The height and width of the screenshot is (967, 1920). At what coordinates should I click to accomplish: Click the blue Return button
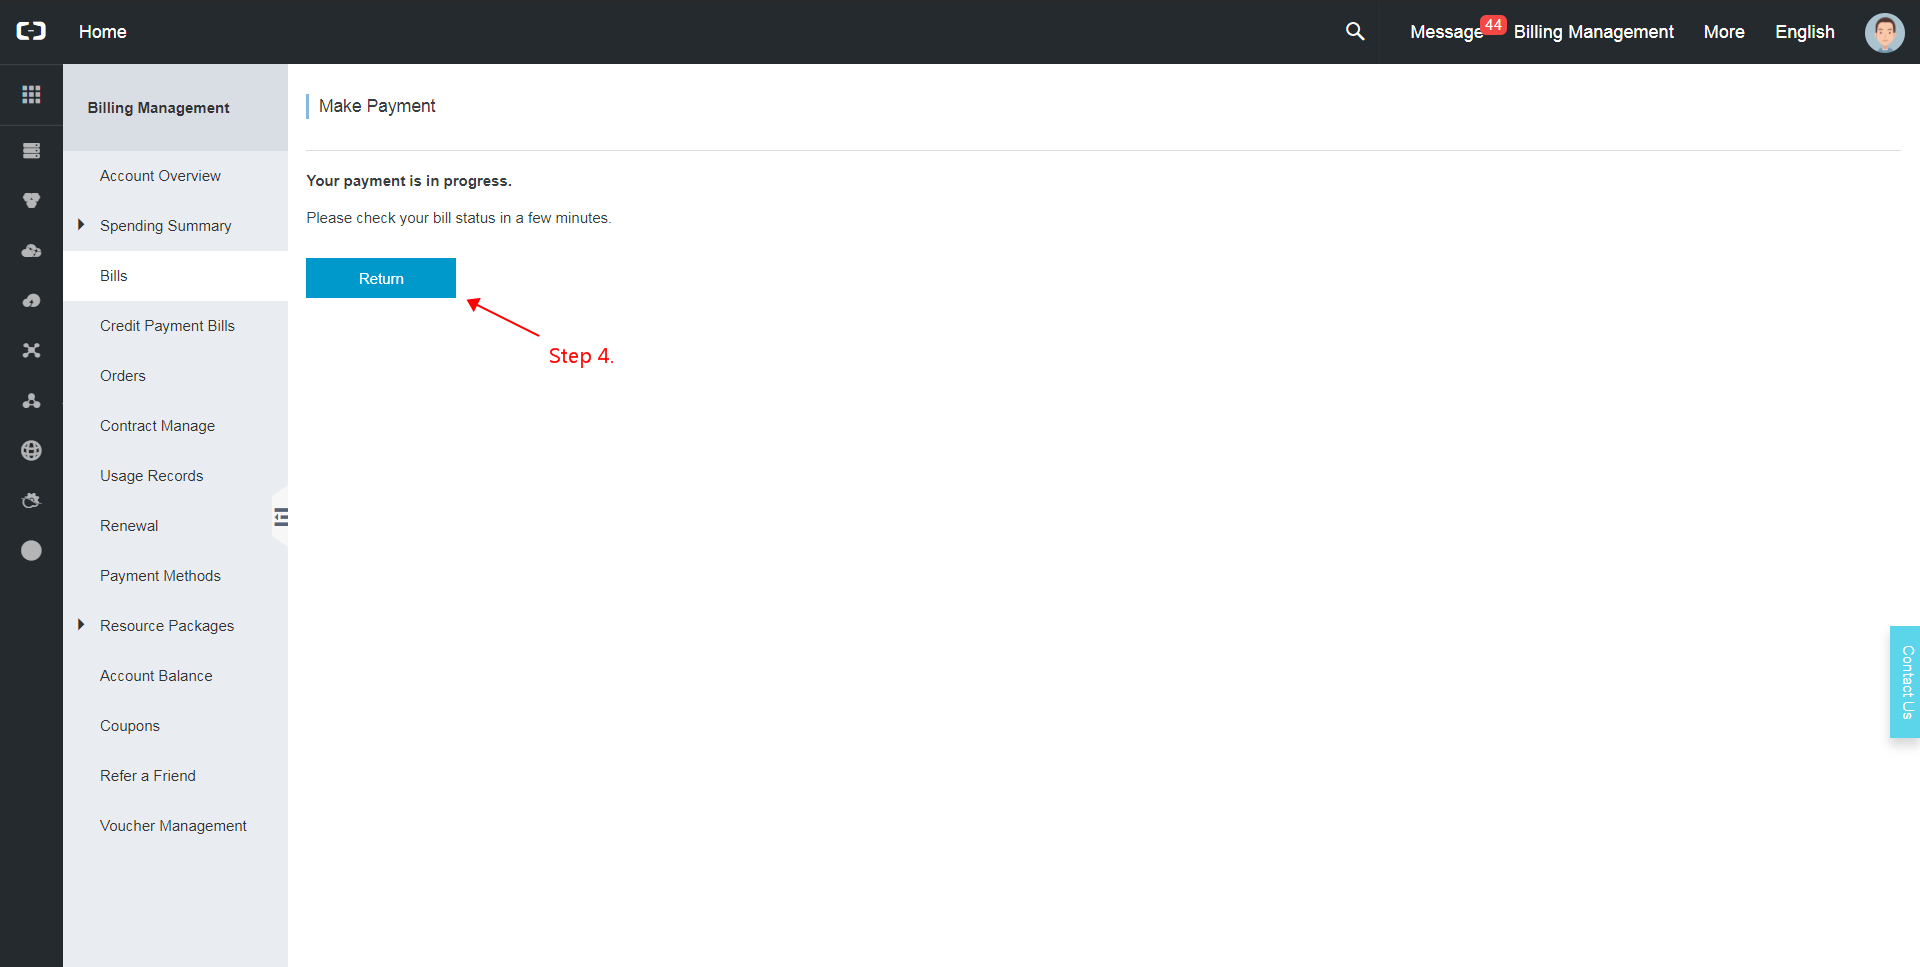tap(381, 278)
